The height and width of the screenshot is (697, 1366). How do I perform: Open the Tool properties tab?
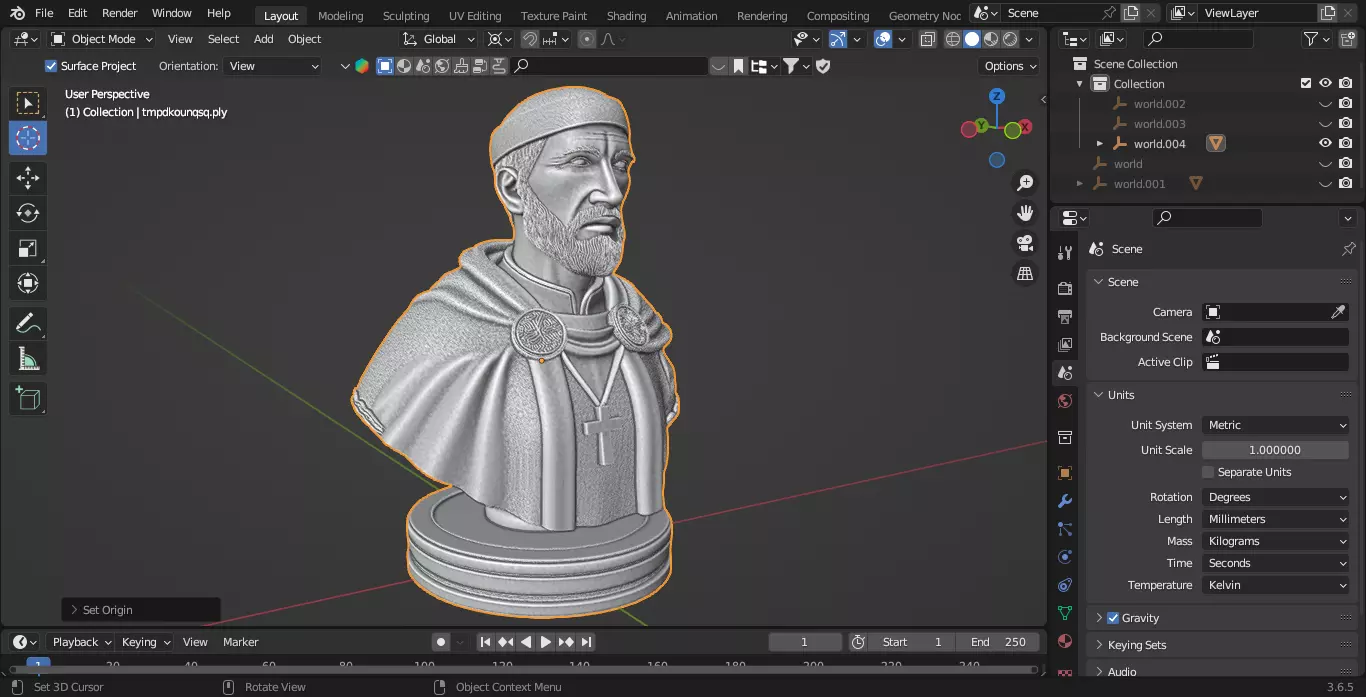pyautogui.click(x=1065, y=252)
